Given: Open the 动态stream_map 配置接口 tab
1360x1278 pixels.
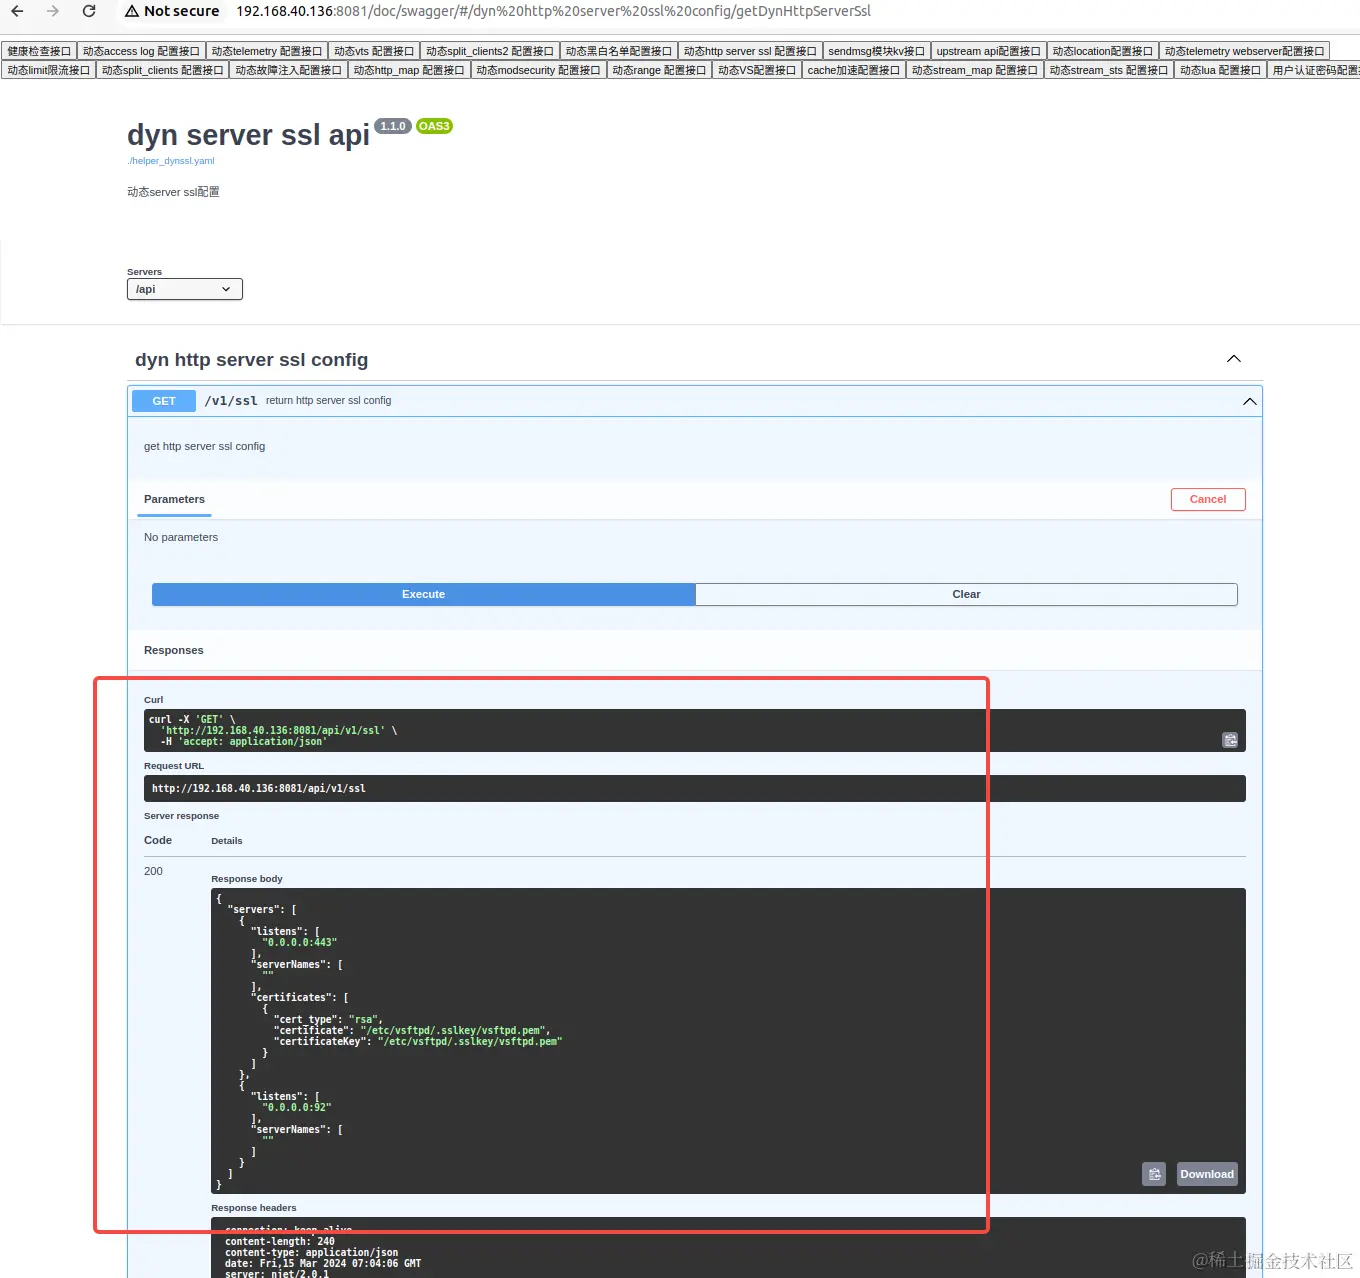Looking at the screenshot, I should point(974,70).
